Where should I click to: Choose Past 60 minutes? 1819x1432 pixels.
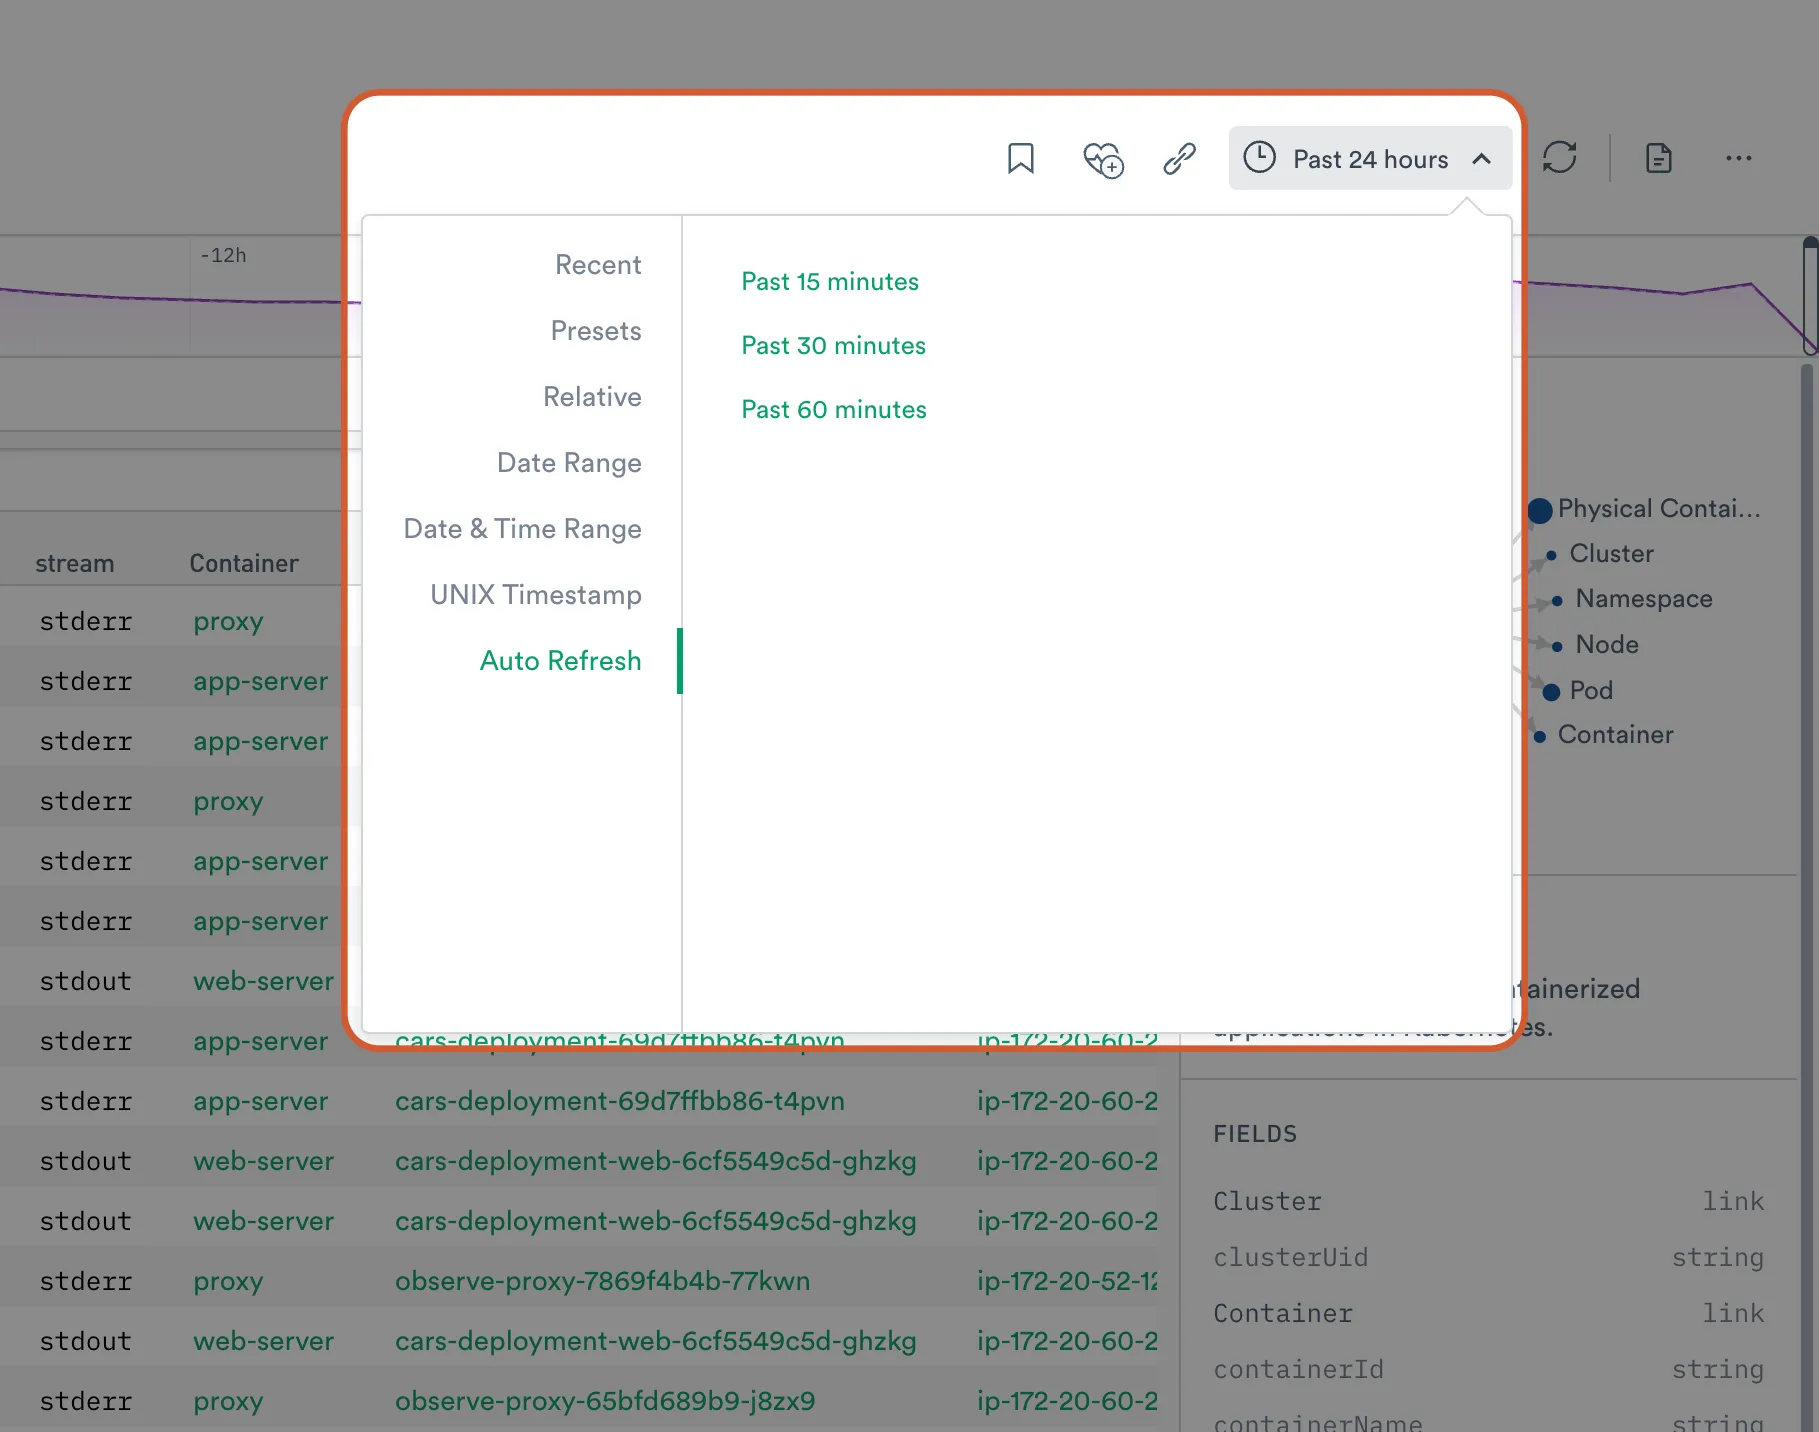[834, 410]
